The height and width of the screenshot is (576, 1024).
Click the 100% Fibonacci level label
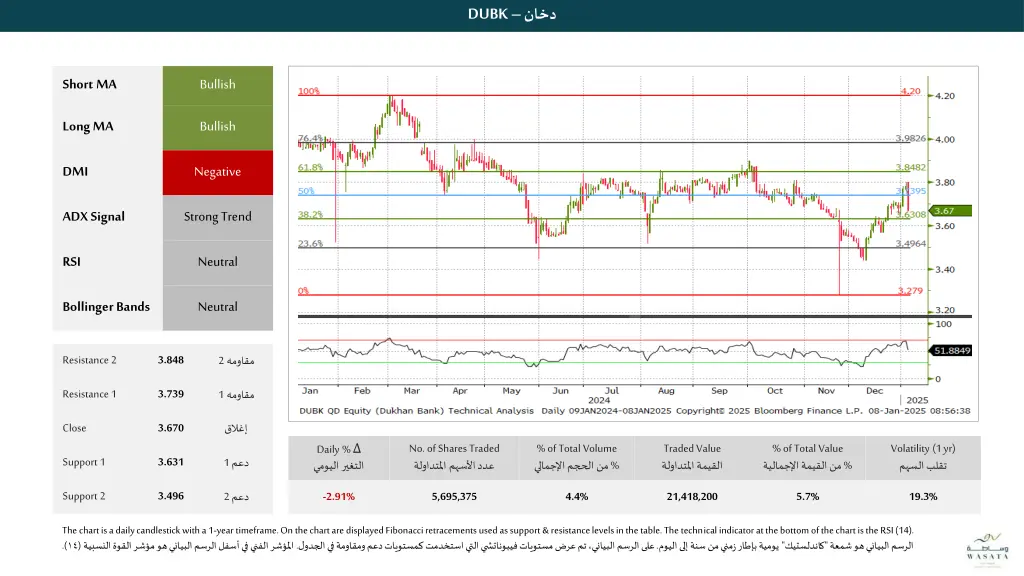(x=309, y=91)
